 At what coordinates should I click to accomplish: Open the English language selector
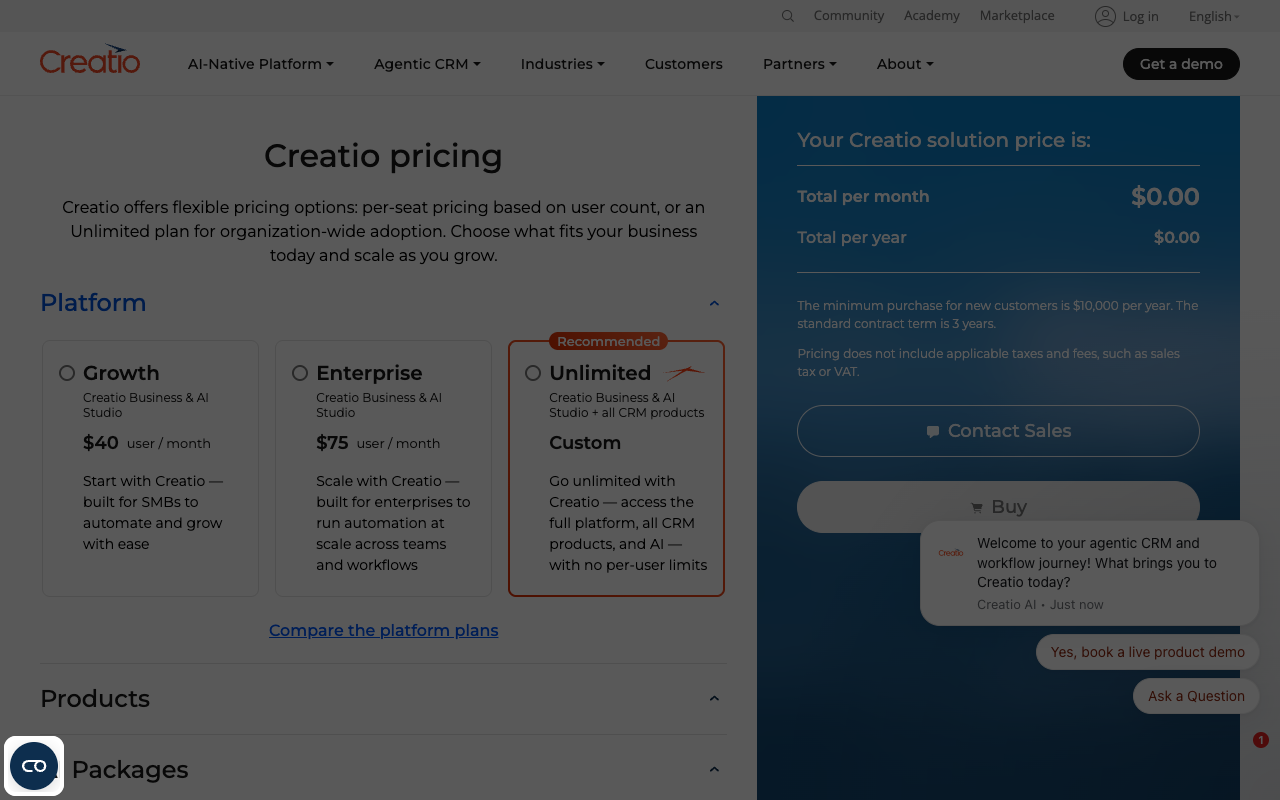click(x=1214, y=16)
